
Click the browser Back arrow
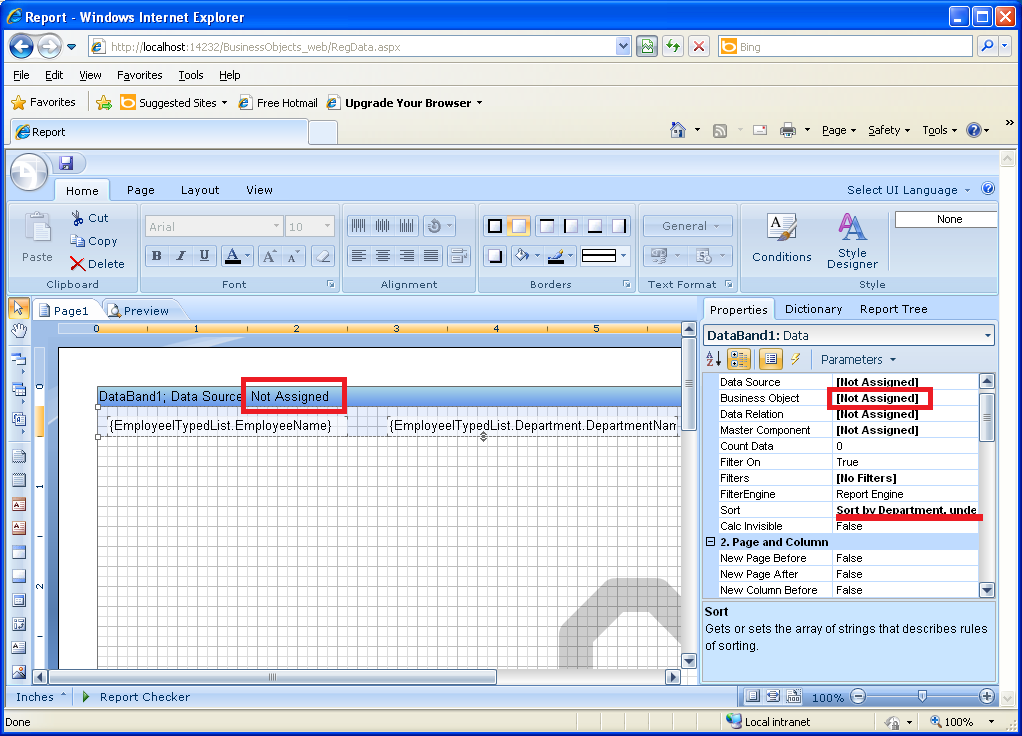pos(22,46)
